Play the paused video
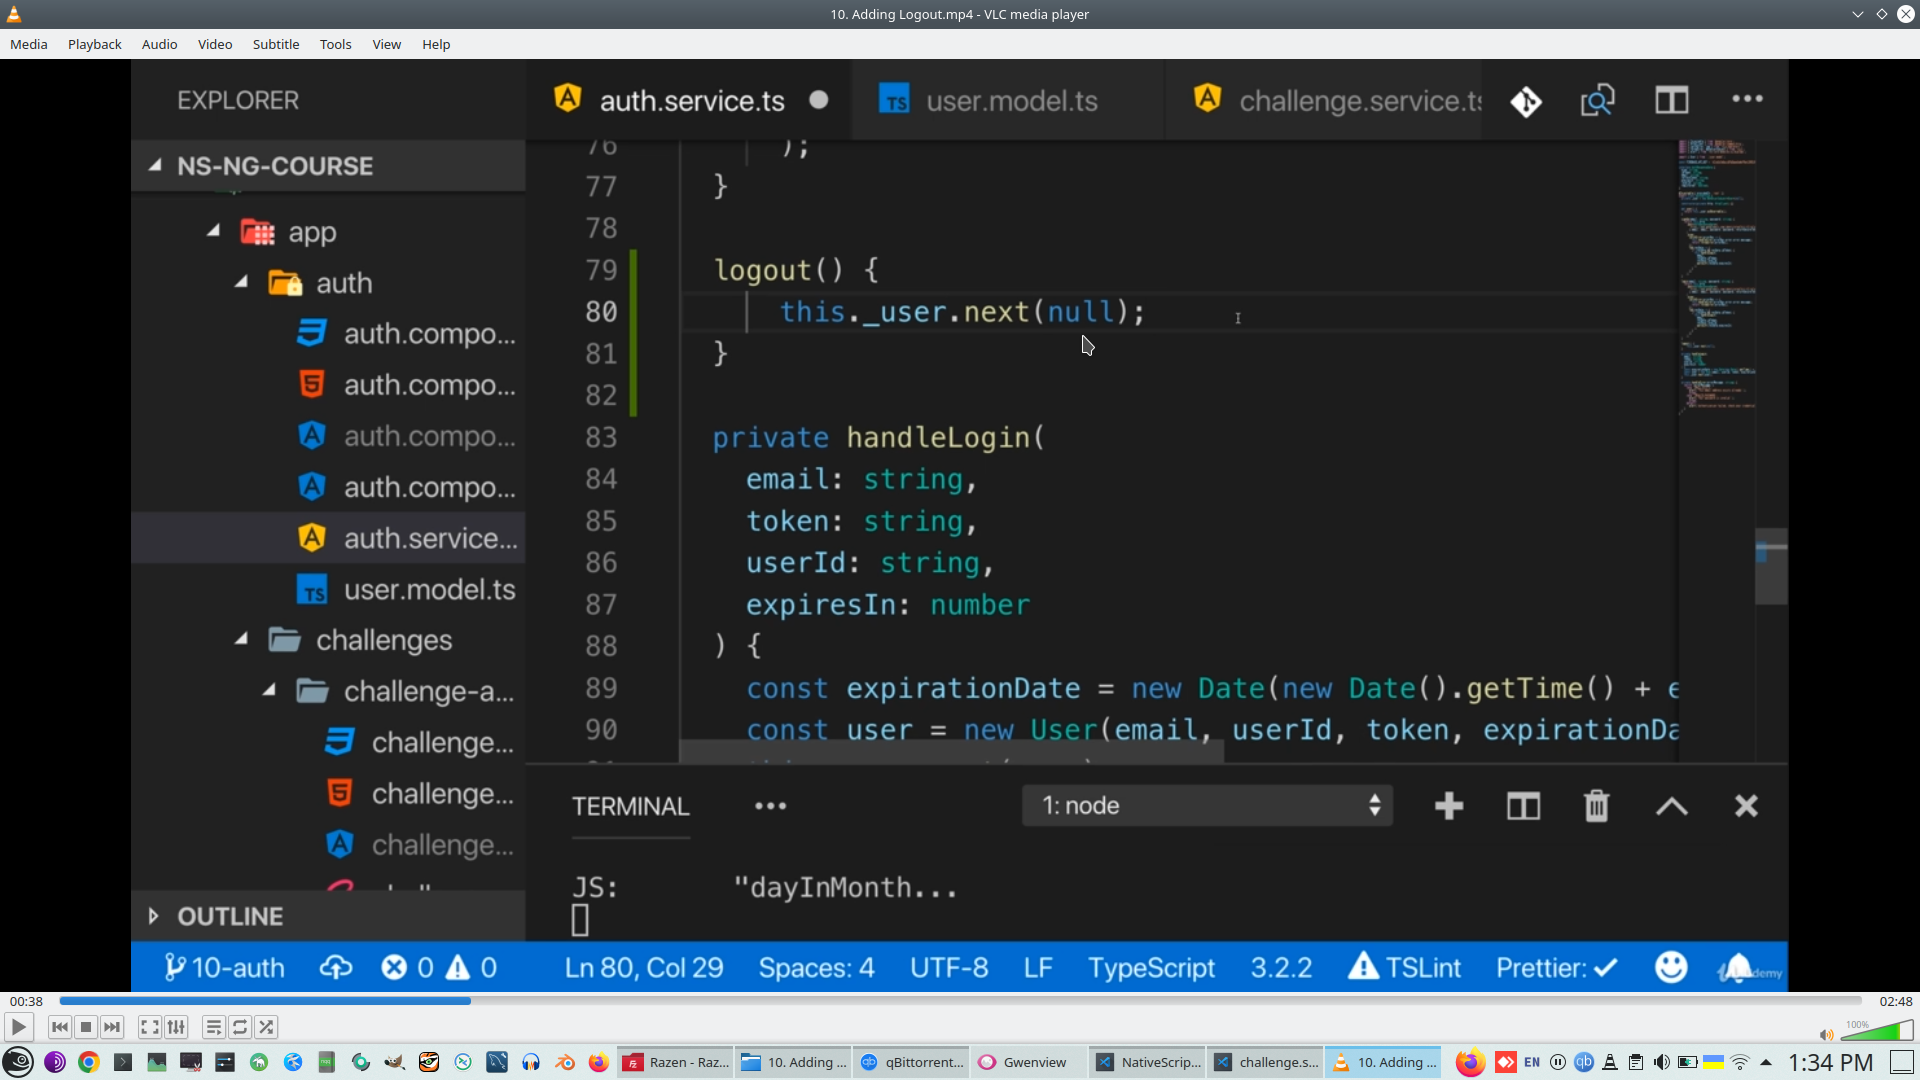This screenshot has height=1080, width=1920. pyautogui.click(x=18, y=1027)
